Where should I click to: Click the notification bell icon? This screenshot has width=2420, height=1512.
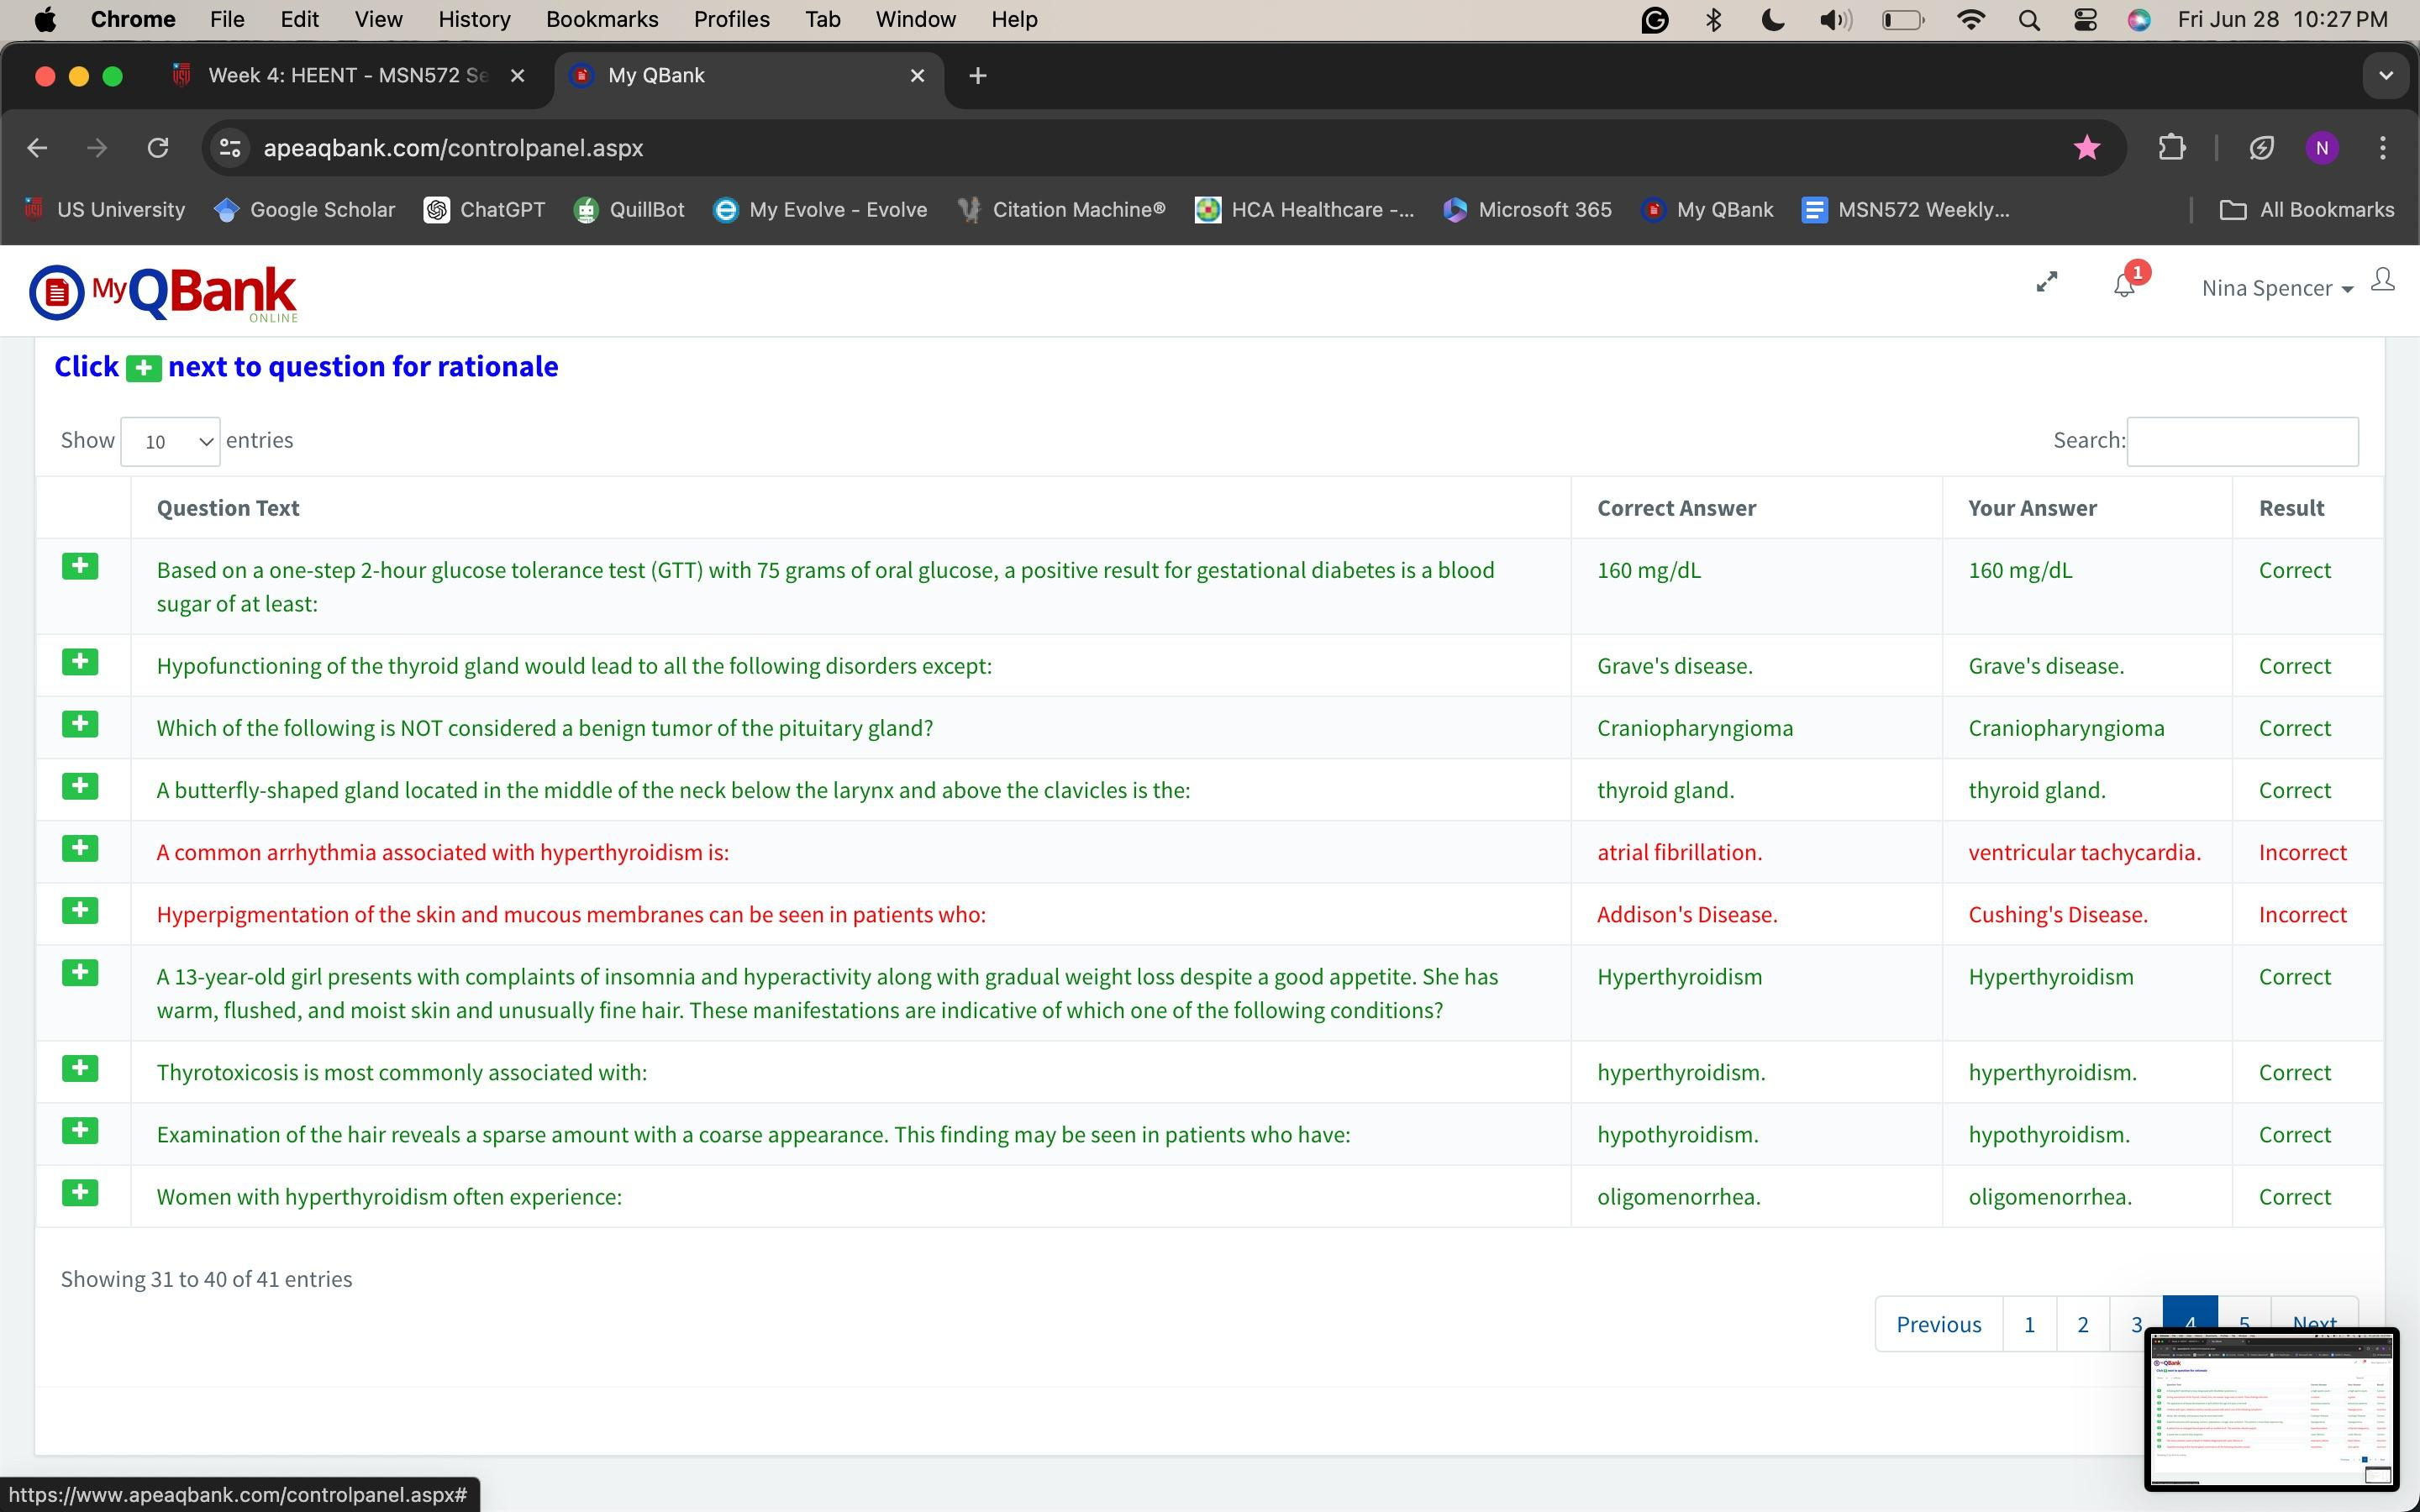[2124, 286]
